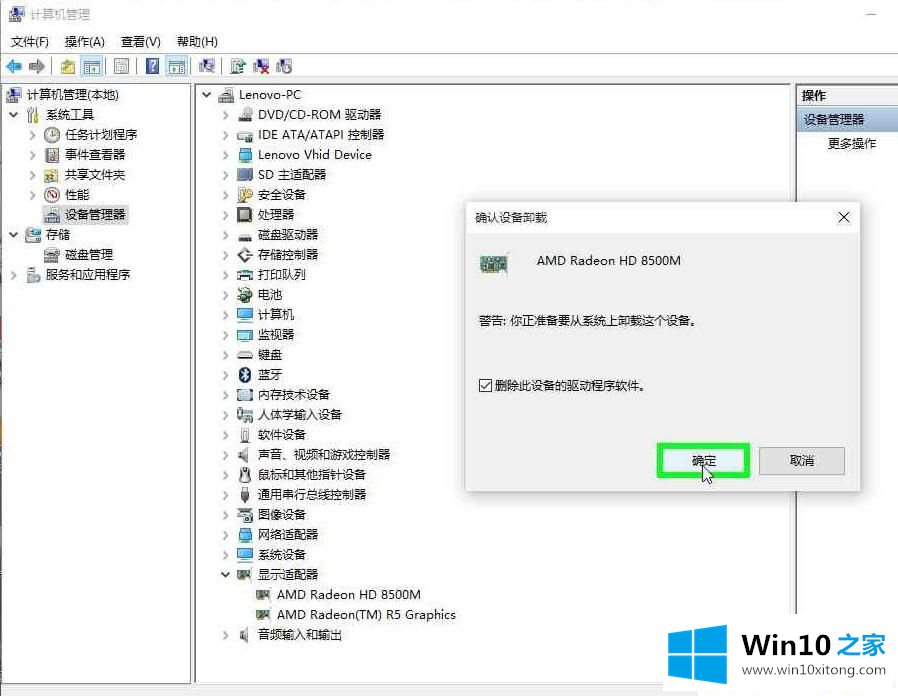The height and width of the screenshot is (696, 898).
Task: Click the Task Scheduler (任务计划程序) clock icon
Action: [x=52, y=135]
